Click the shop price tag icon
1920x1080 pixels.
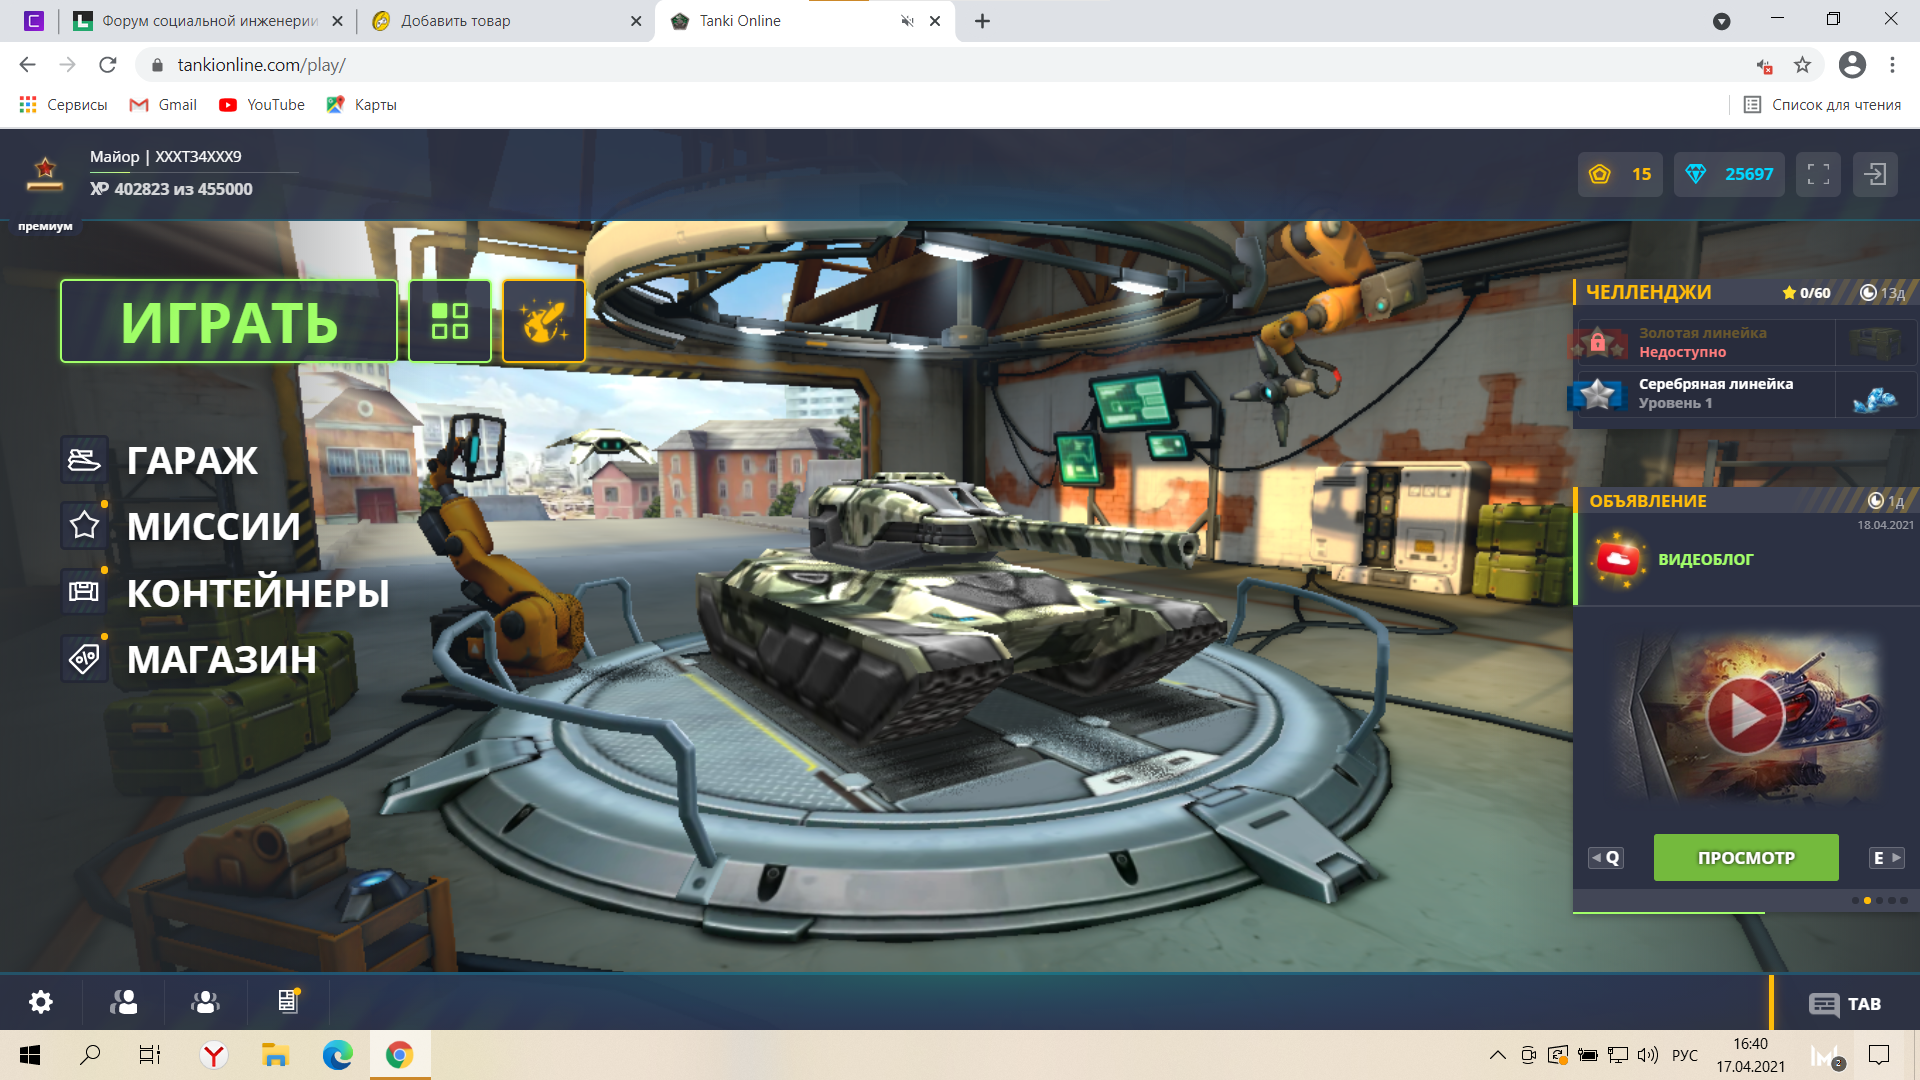84,659
